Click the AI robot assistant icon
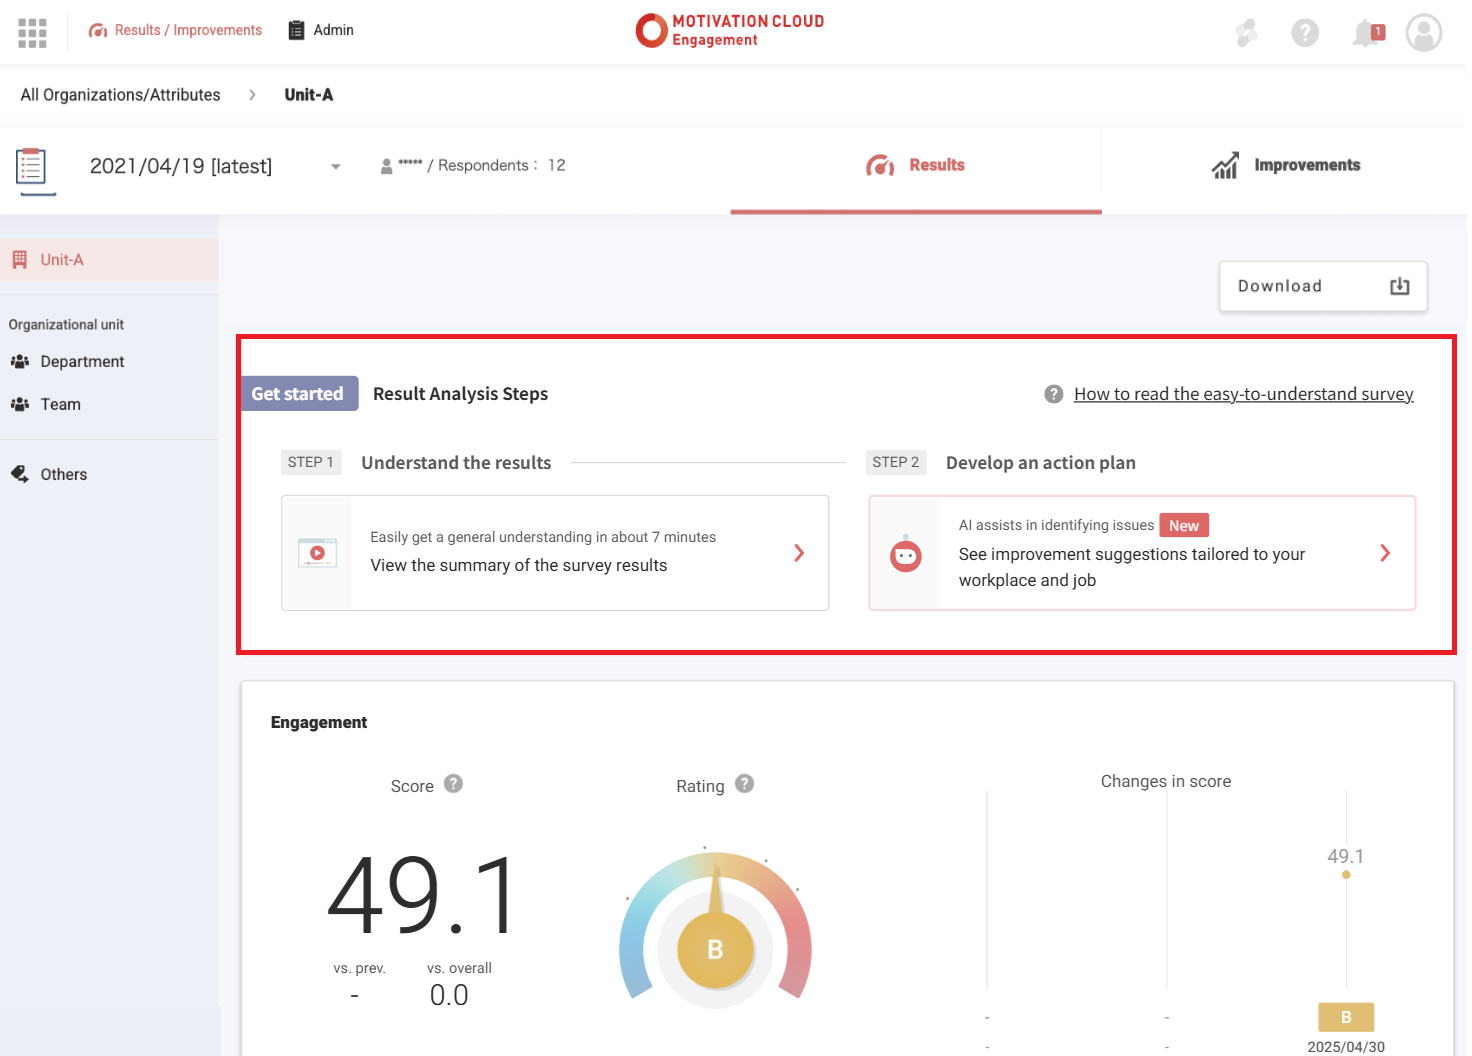The image size is (1472, 1056). 906,554
